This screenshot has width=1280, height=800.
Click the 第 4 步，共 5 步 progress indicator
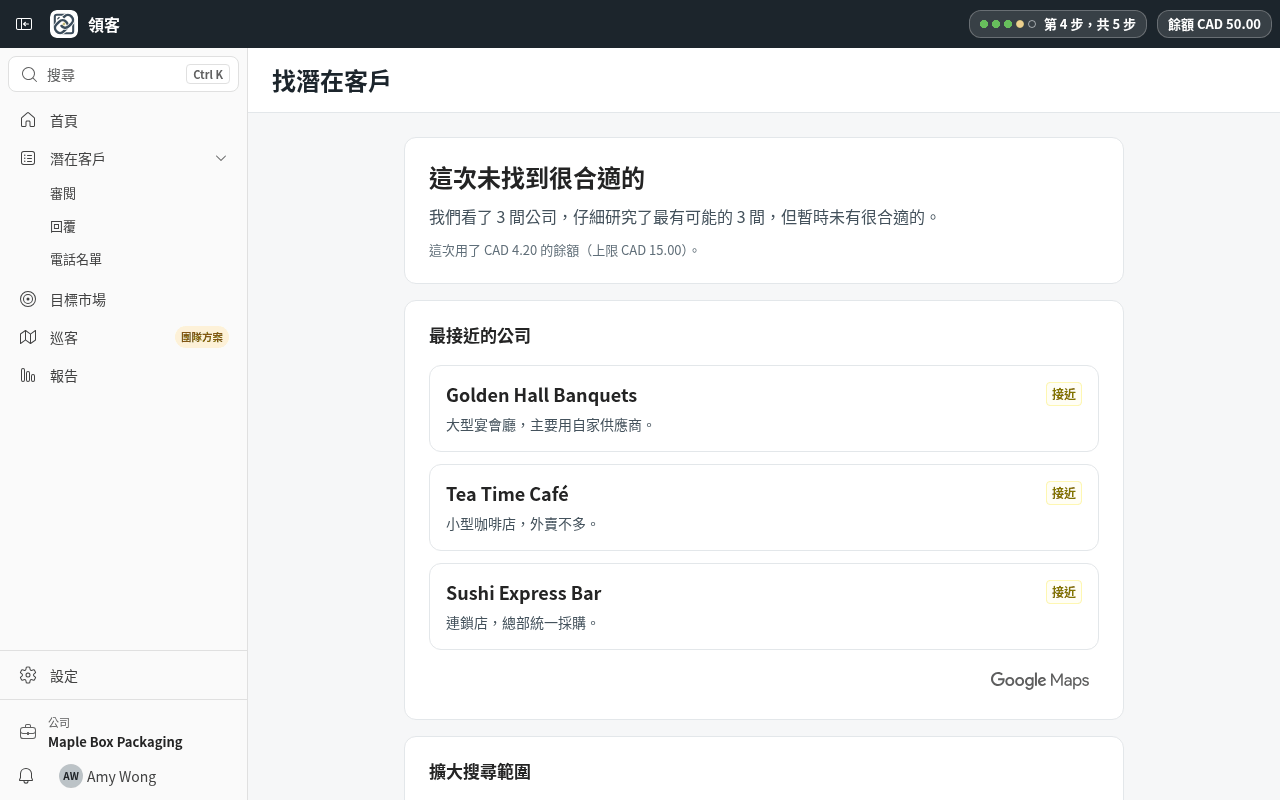tap(1058, 24)
